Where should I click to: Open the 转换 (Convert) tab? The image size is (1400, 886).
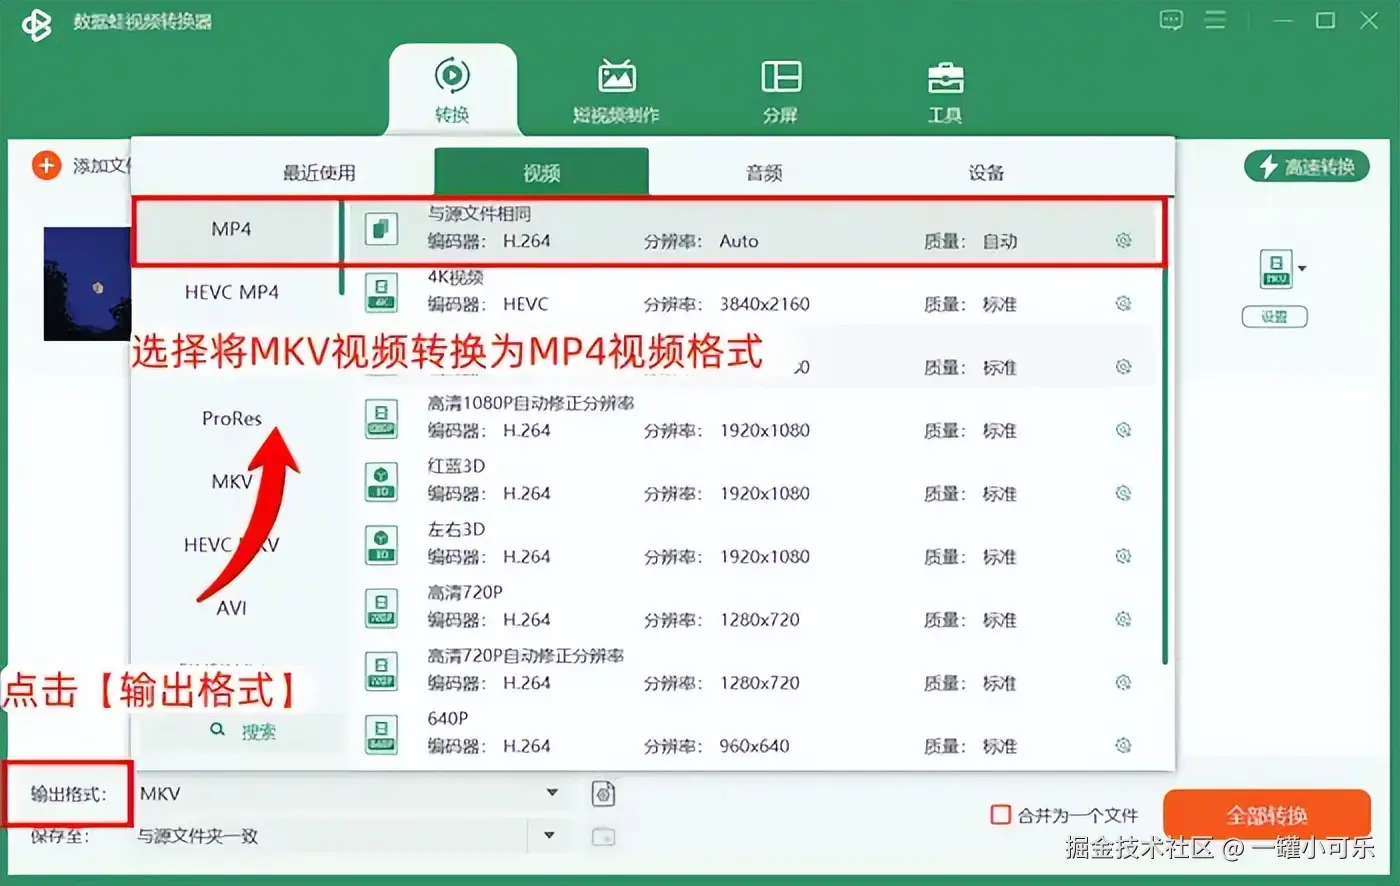tap(452, 90)
